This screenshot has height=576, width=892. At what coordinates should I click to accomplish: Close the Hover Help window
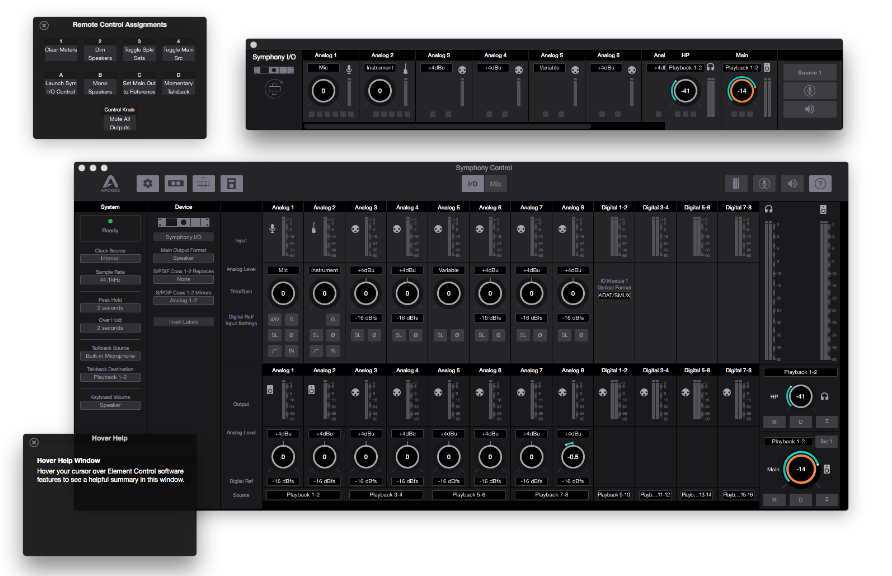pos(32,442)
